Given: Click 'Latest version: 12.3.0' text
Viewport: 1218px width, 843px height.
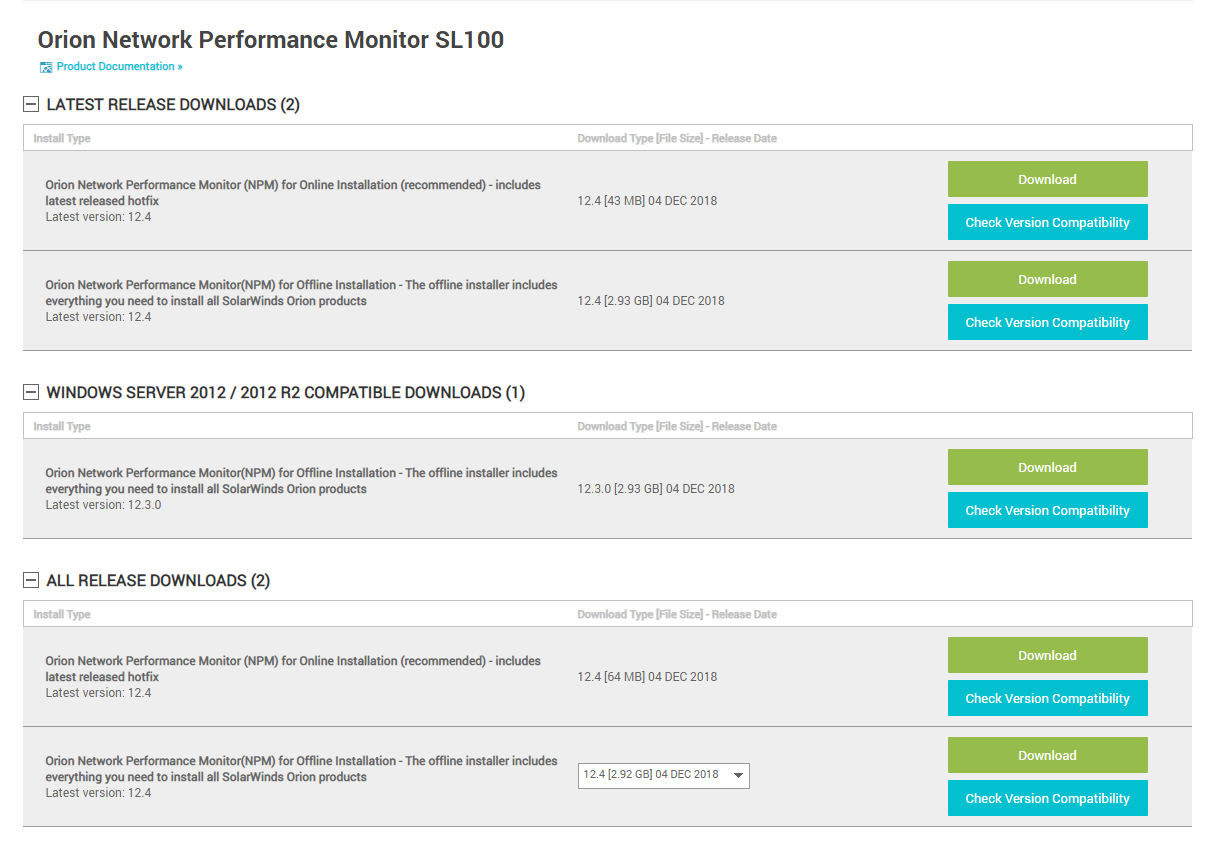Looking at the screenshot, I should [103, 505].
